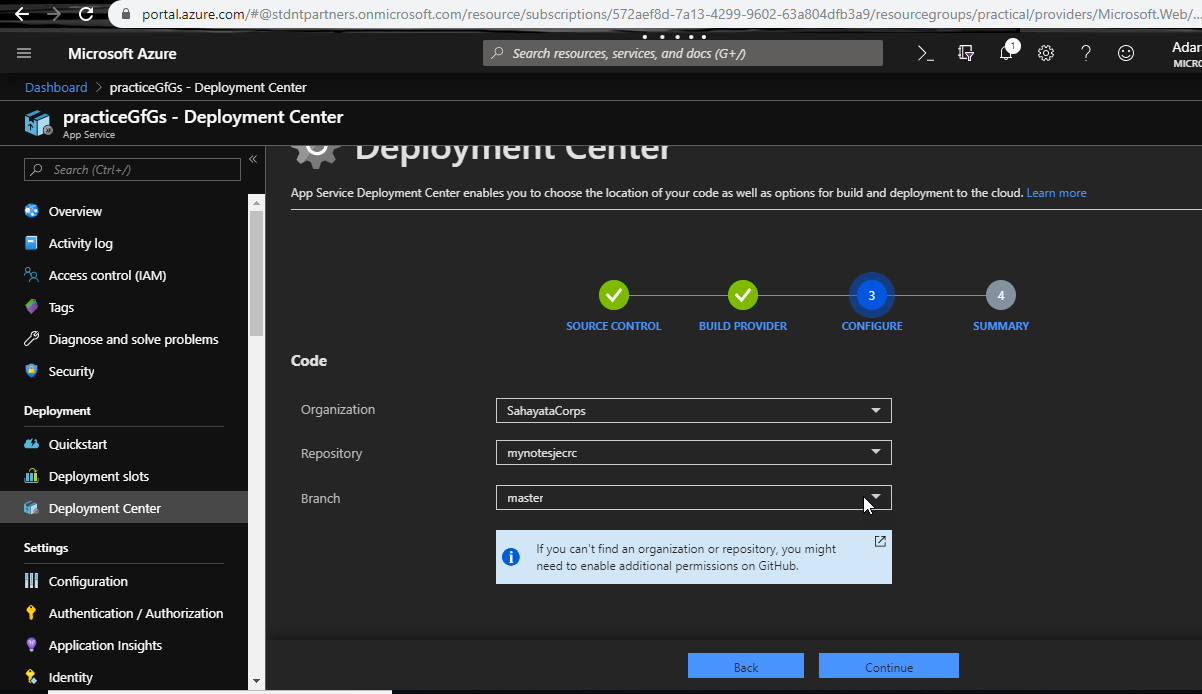The height and width of the screenshot is (694, 1202).
Task: Click the Deployment slots icon
Action: [x=31, y=476]
